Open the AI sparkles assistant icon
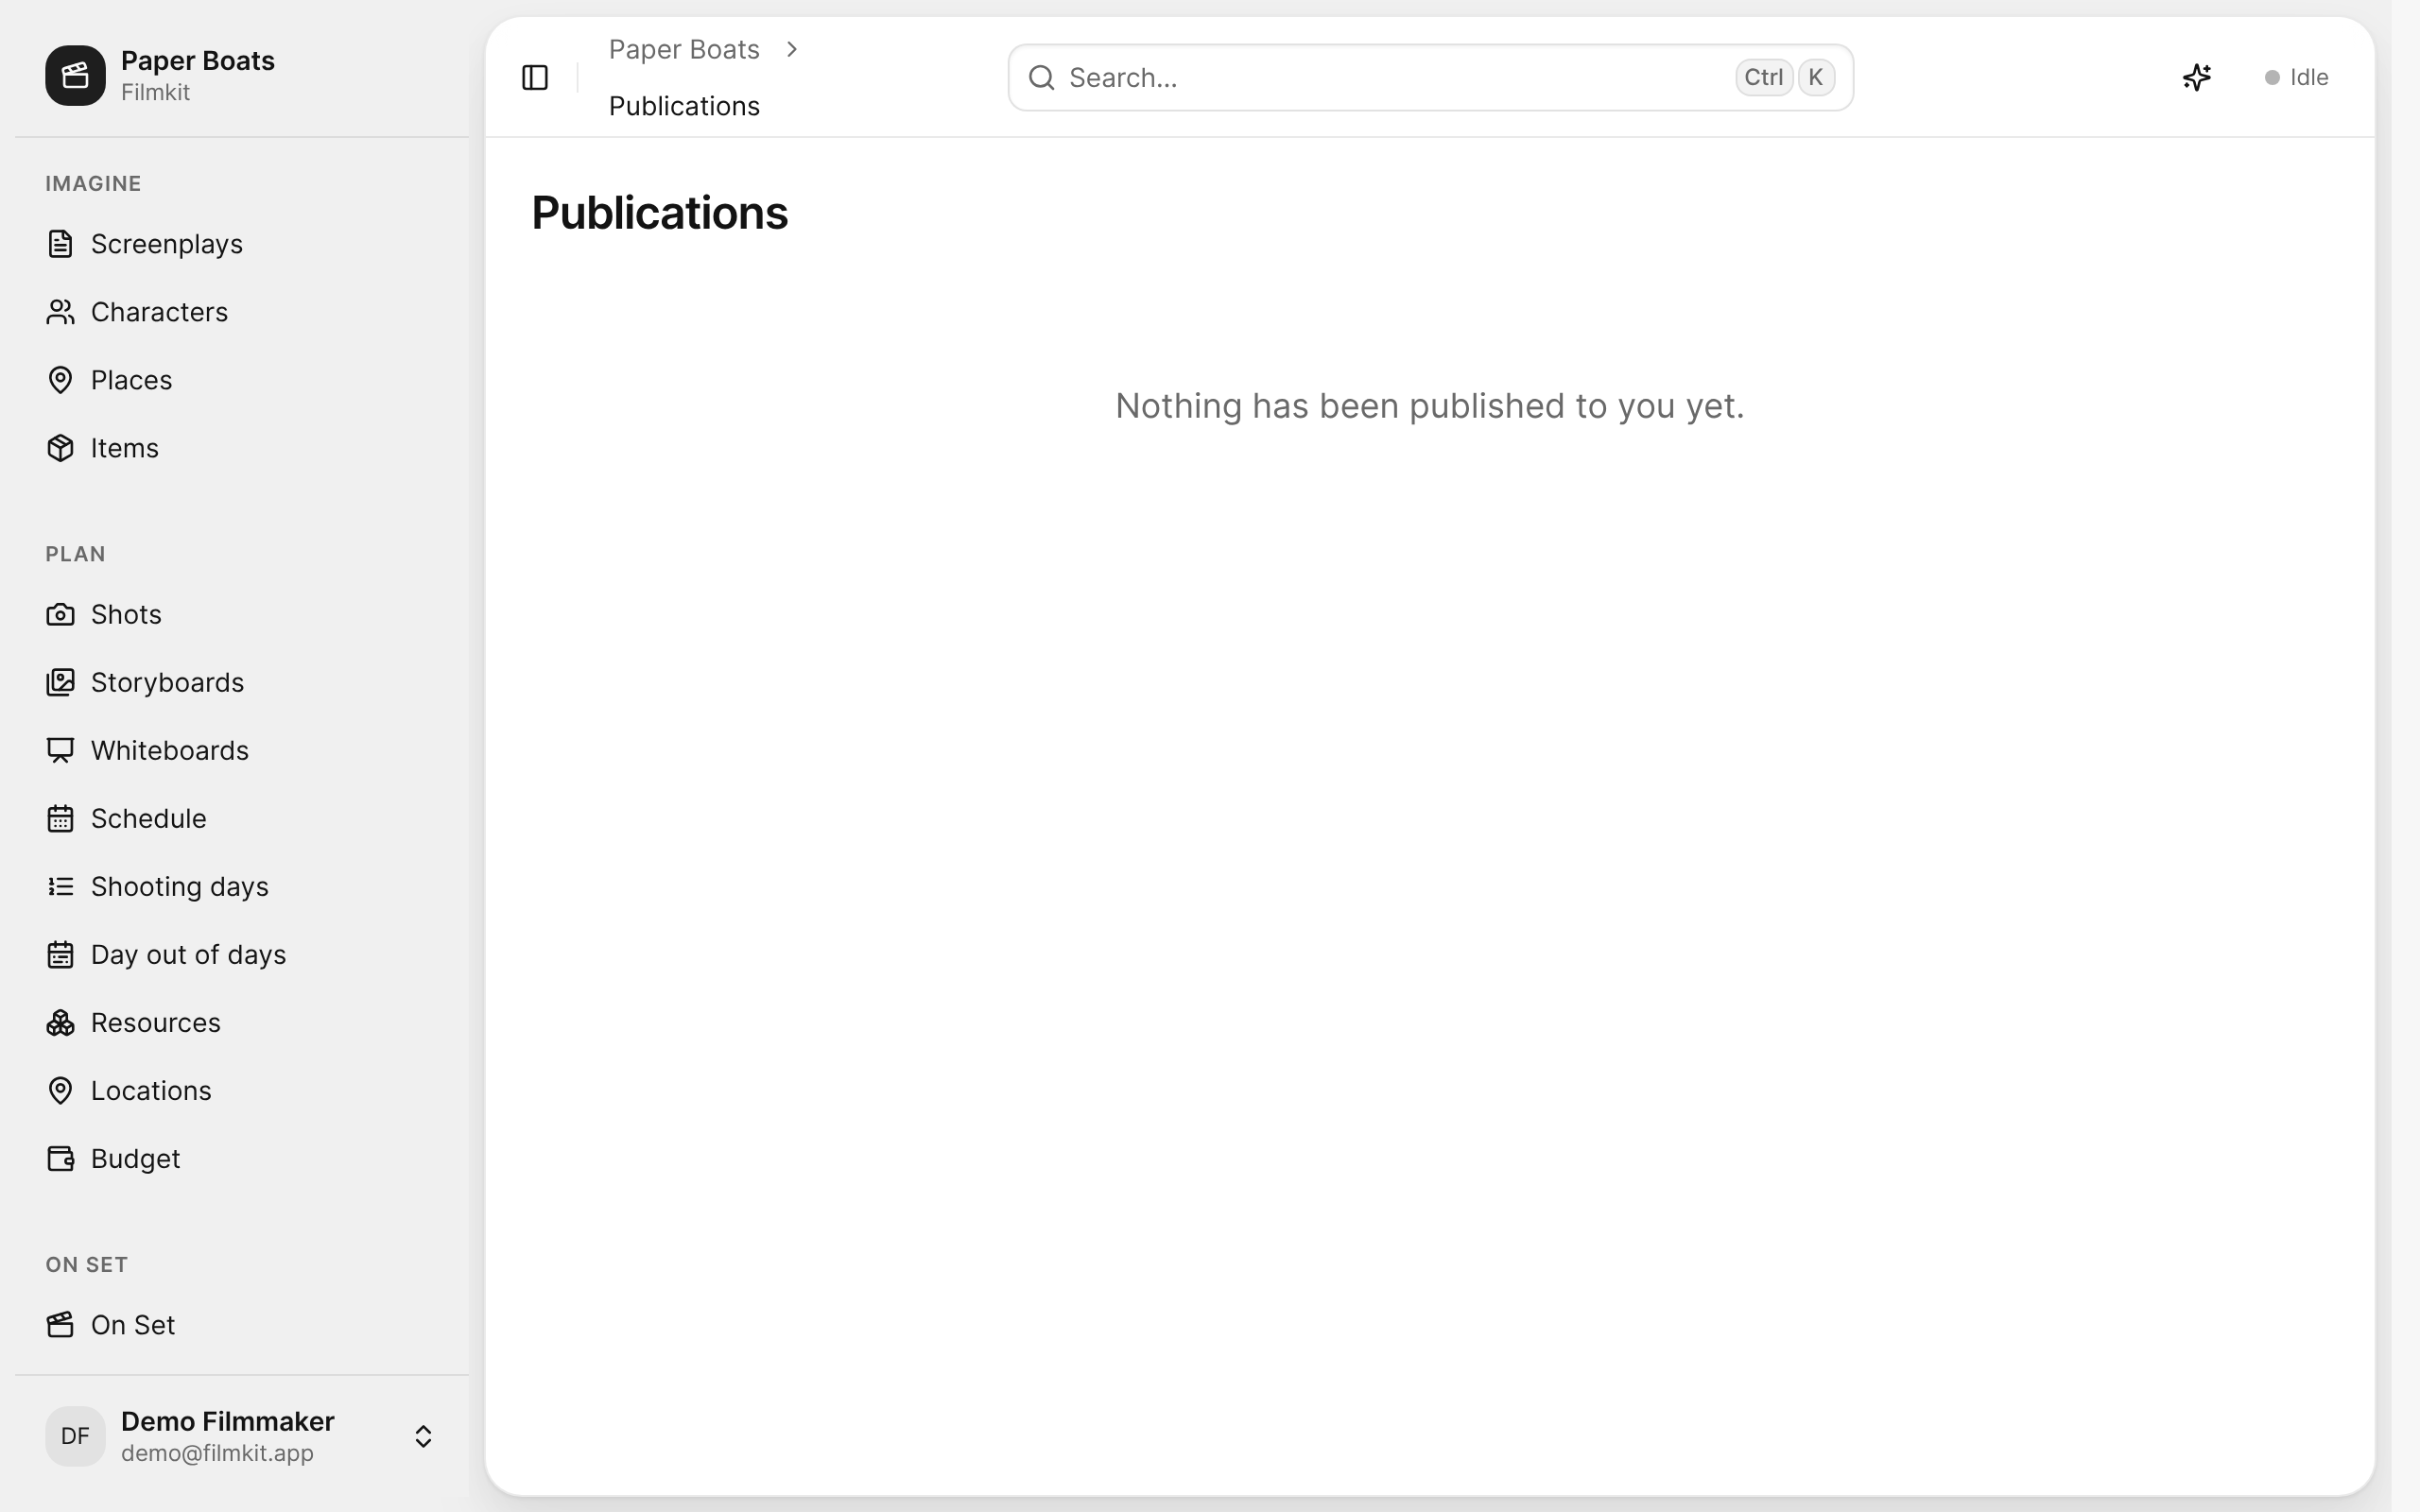The image size is (2420, 1512). tap(2196, 77)
